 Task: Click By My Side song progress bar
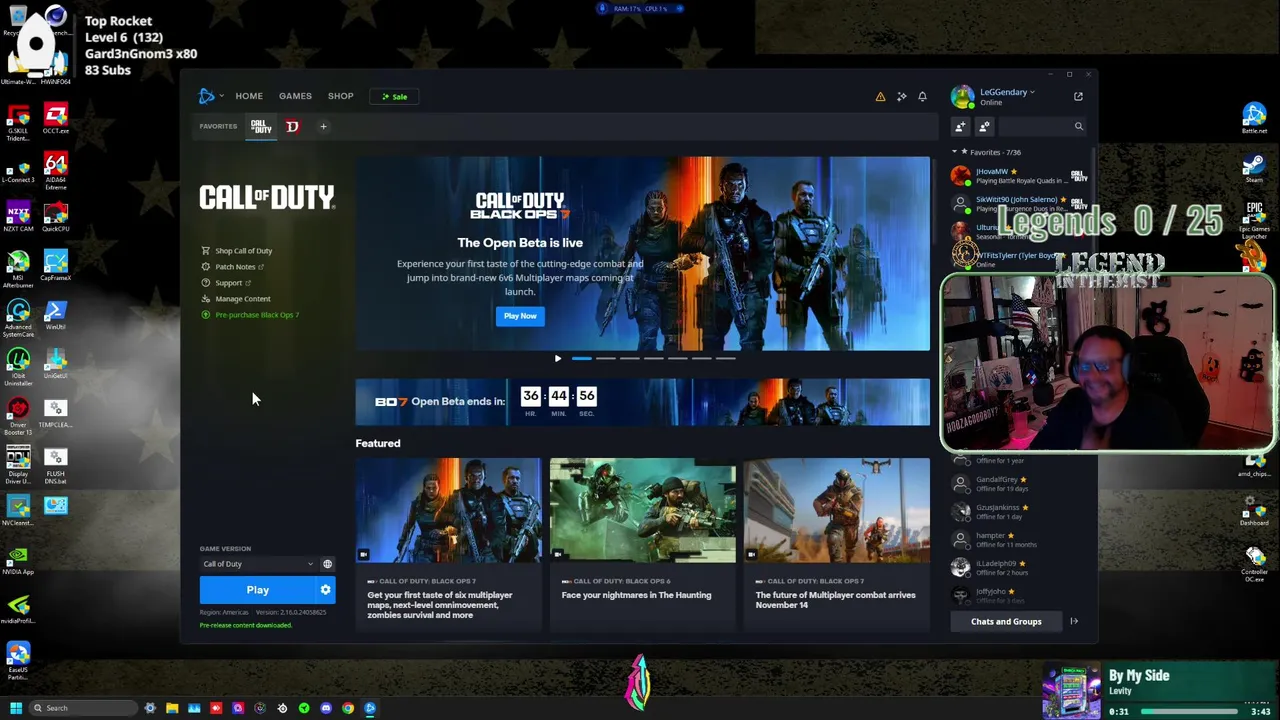click(x=1190, y=712)
